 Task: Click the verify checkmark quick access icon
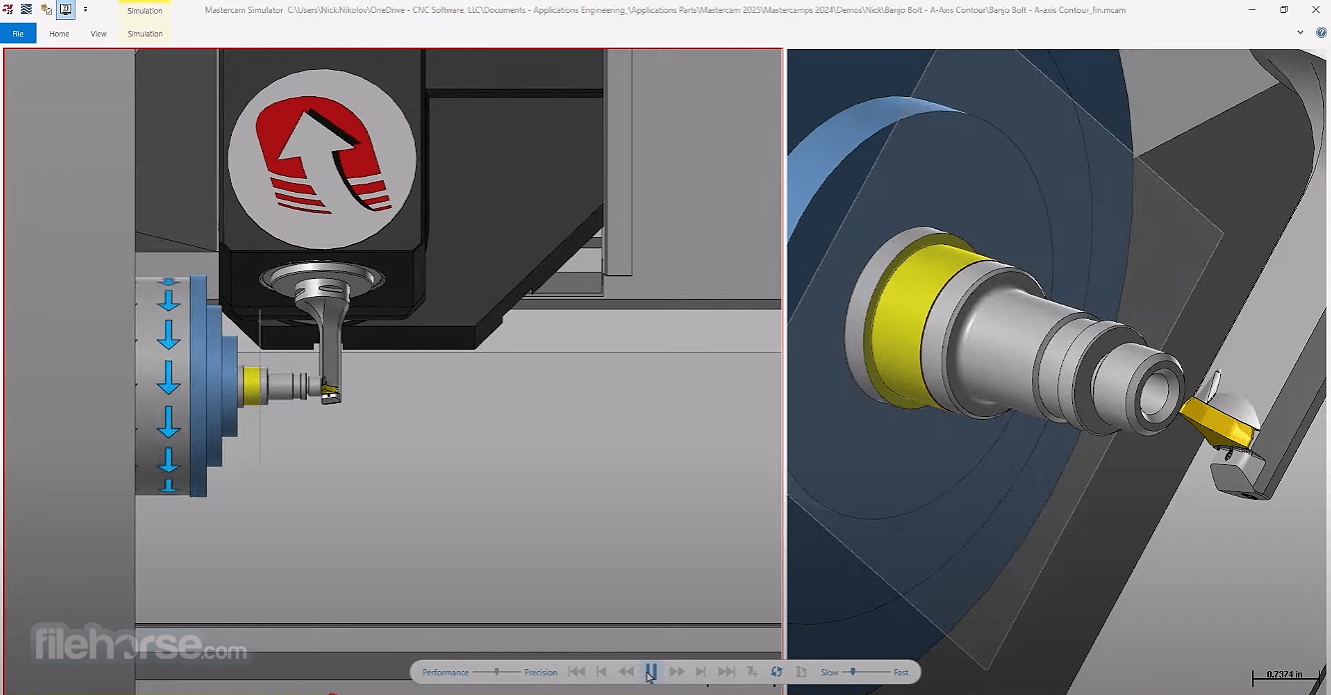coord(46,9)
